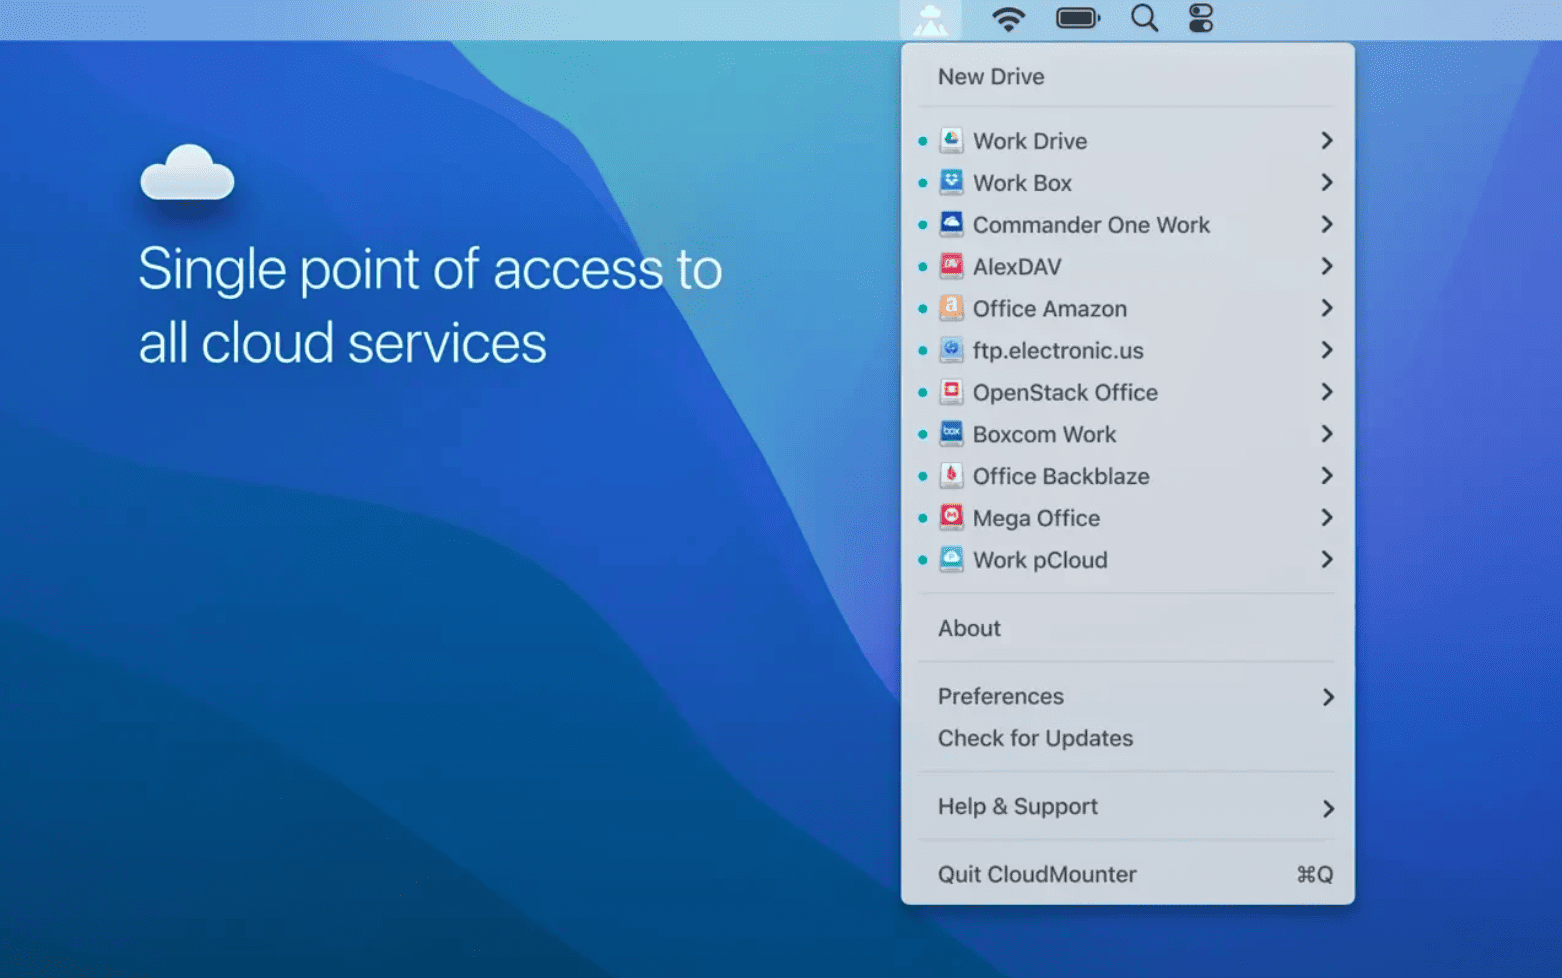1562x978 pixels.
Task: Expand the Office Backblaze submenu arrow
Action: point(1327,477)
